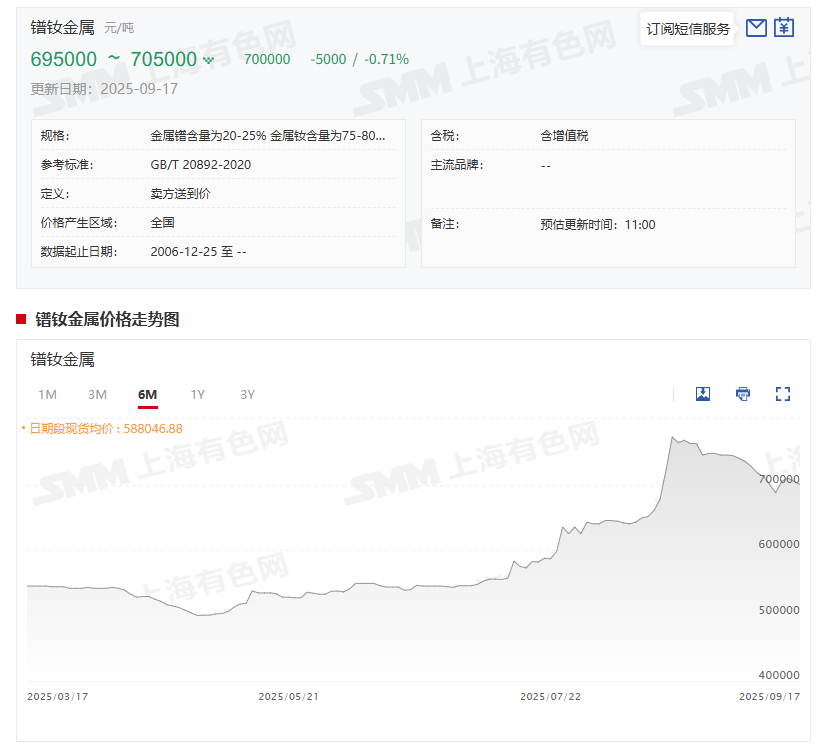Click the envelope SMS subscription icon

756,28
